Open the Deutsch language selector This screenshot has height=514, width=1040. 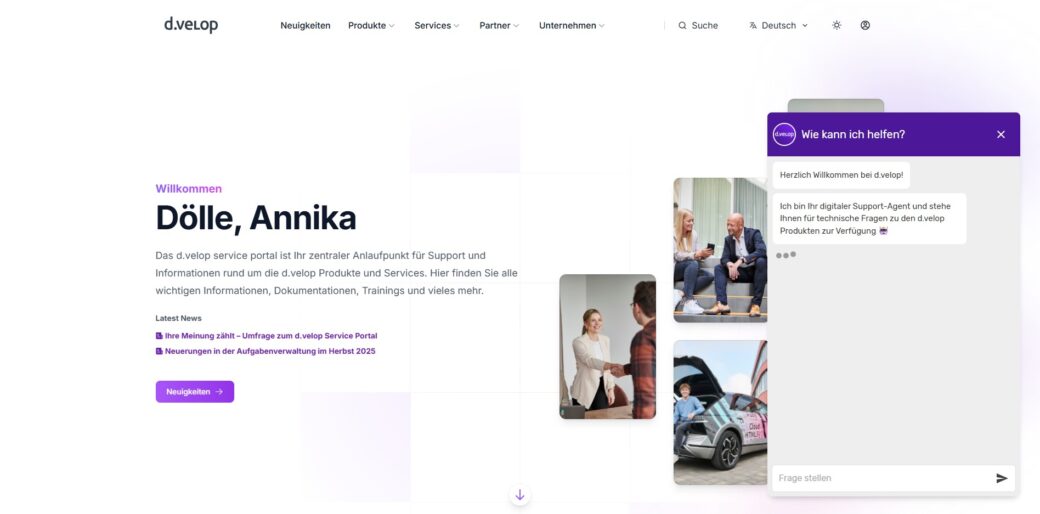(x=778, y=26)
